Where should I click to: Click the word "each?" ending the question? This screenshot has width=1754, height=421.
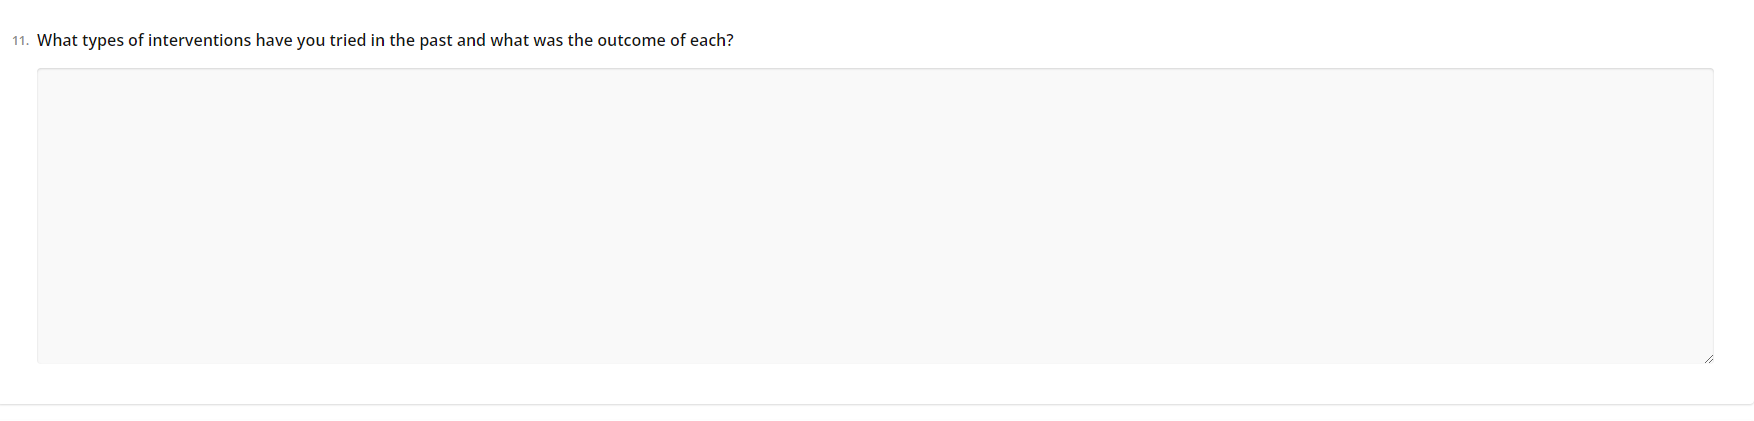pyautogui.click(x=711, y=41)
